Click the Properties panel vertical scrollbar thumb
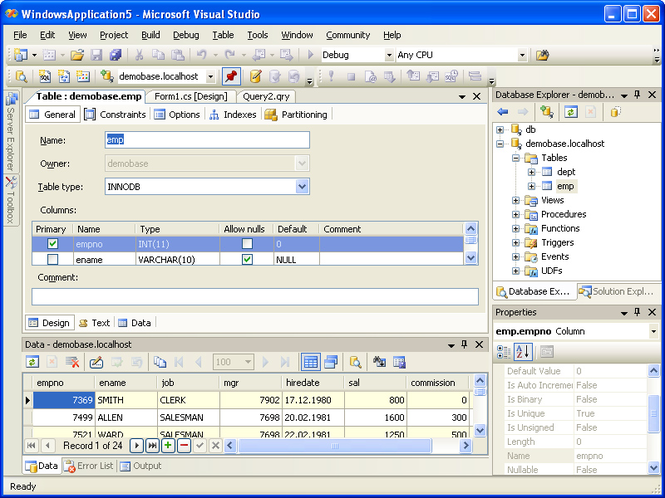 point(654,413)
